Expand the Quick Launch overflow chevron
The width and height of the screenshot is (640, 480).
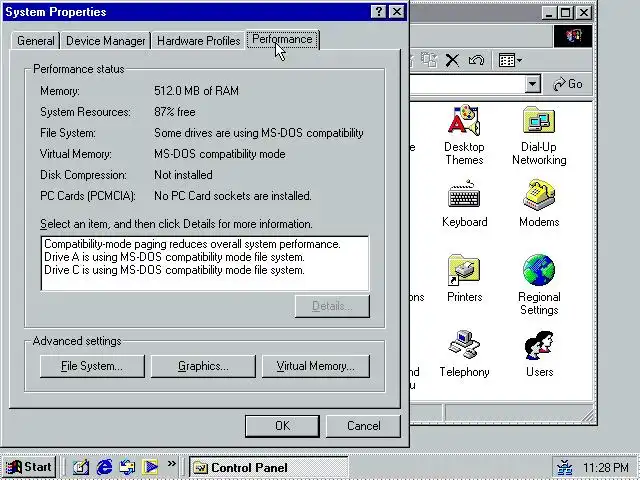coord(171,464)
